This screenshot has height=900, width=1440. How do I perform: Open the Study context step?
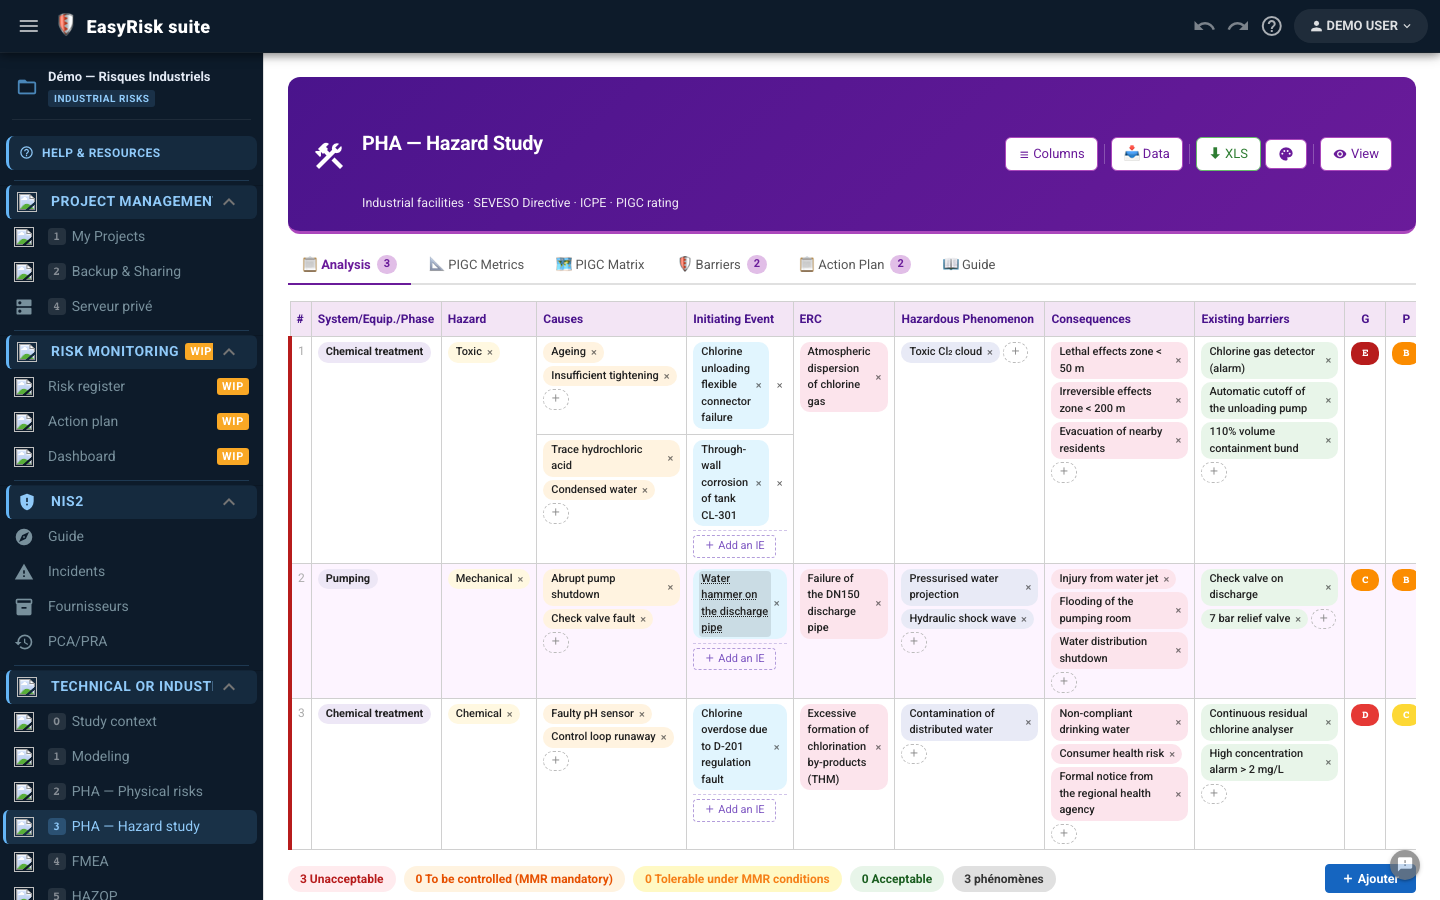coord(132,722)
